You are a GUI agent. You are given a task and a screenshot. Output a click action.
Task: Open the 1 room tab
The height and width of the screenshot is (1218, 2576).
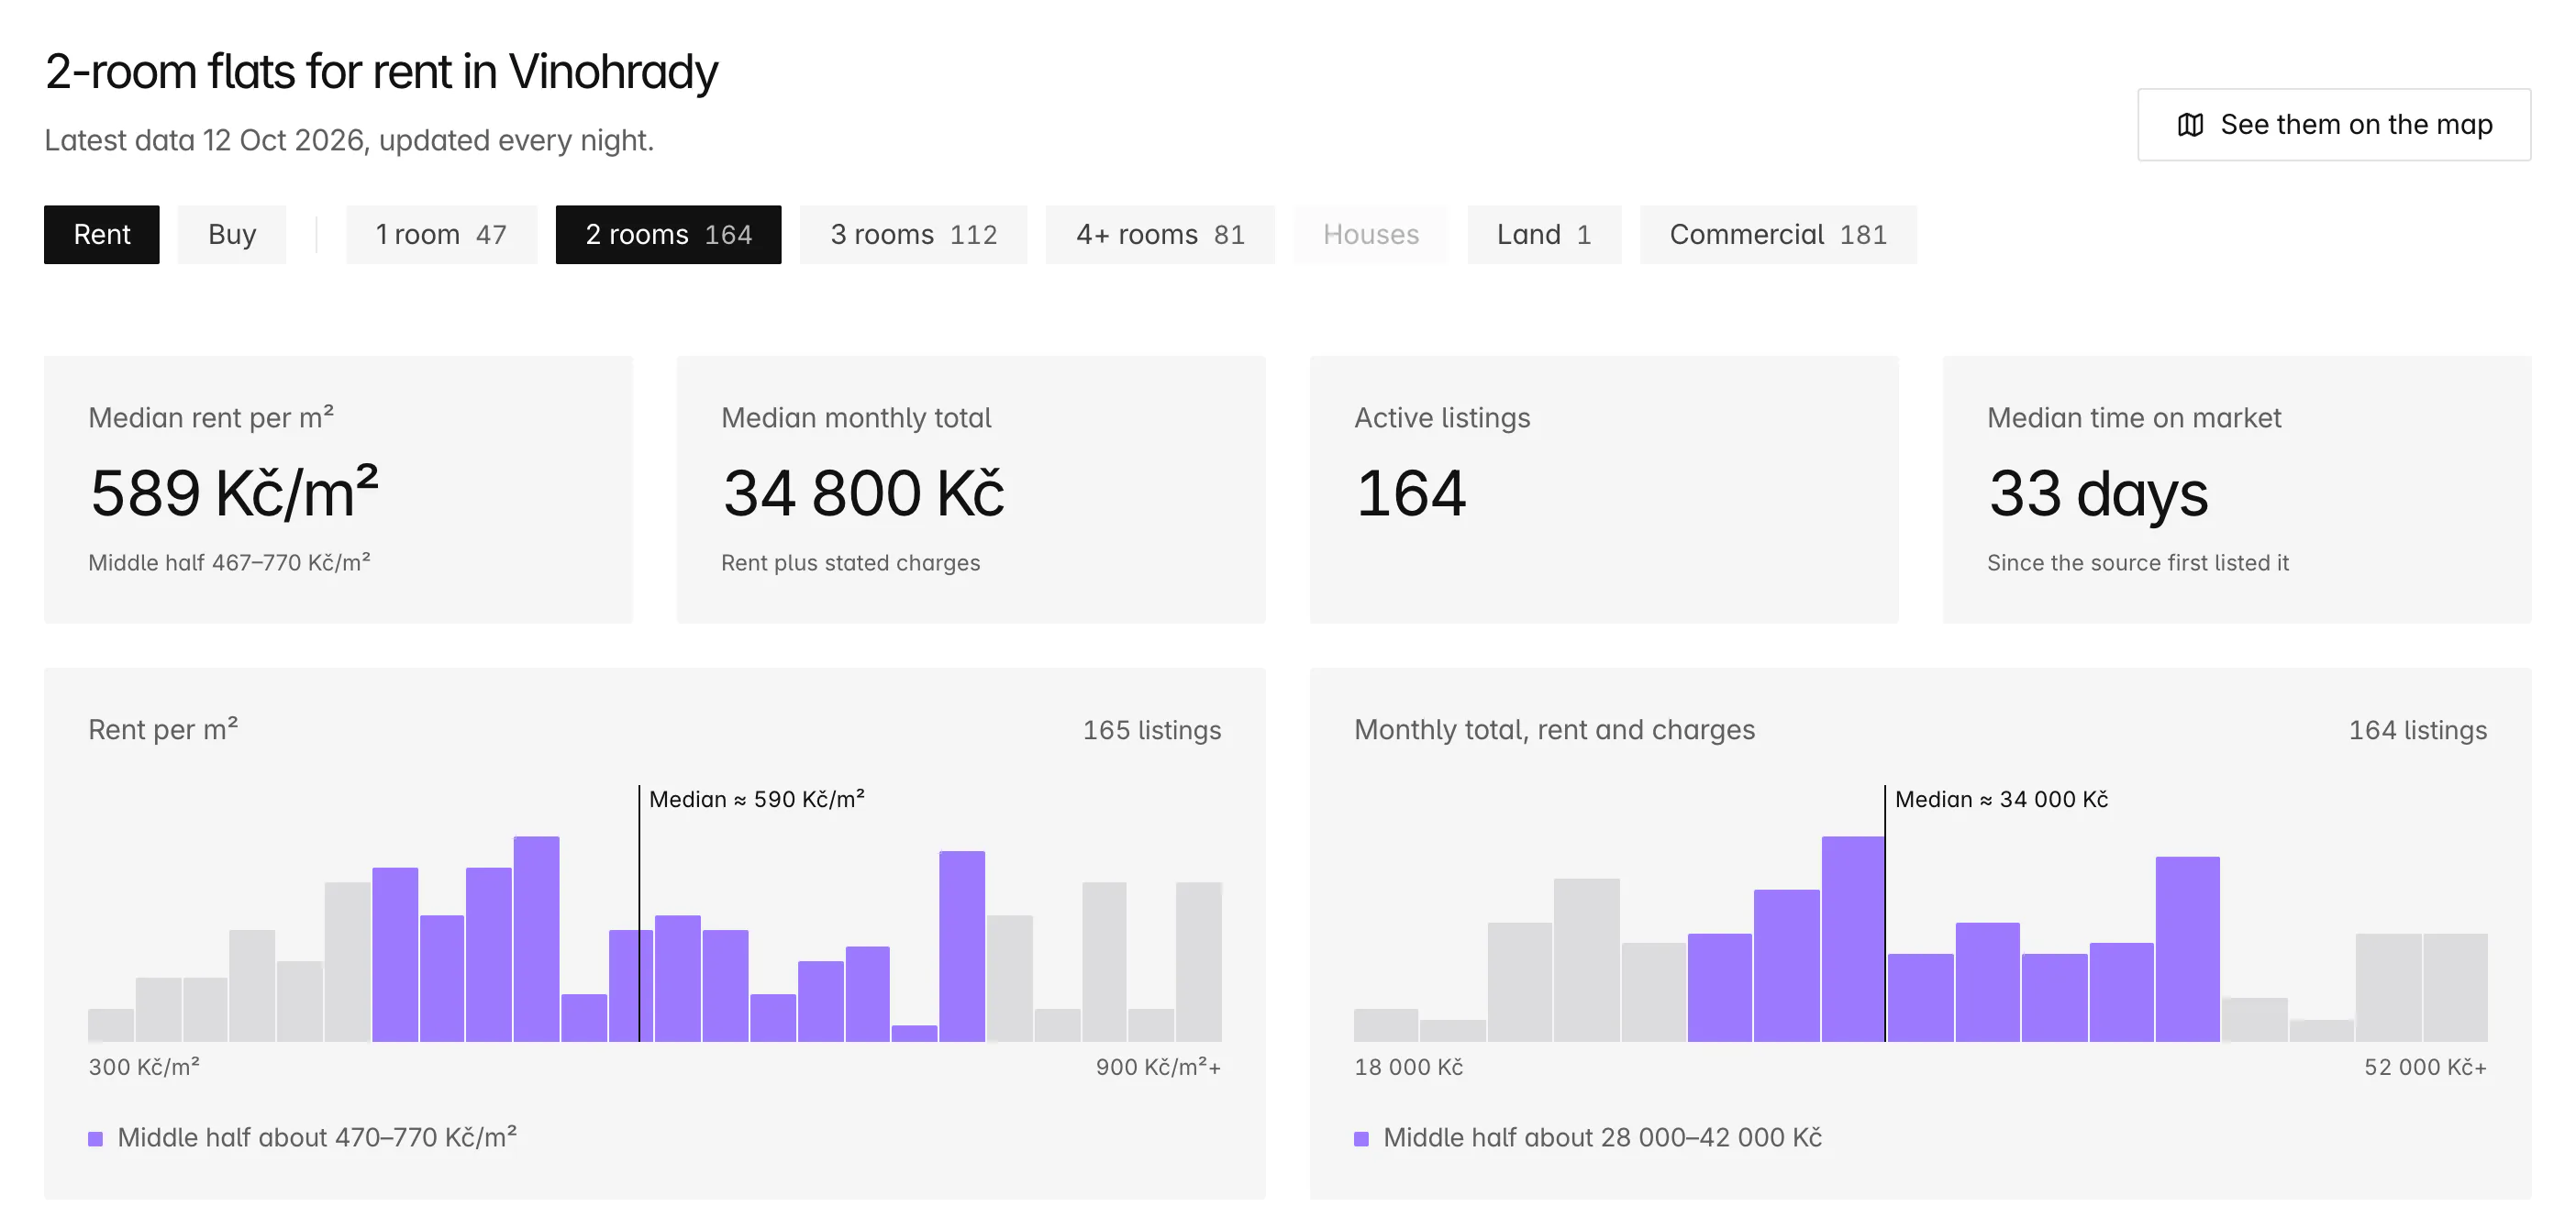pyautogui.click(x=441, y=234)
